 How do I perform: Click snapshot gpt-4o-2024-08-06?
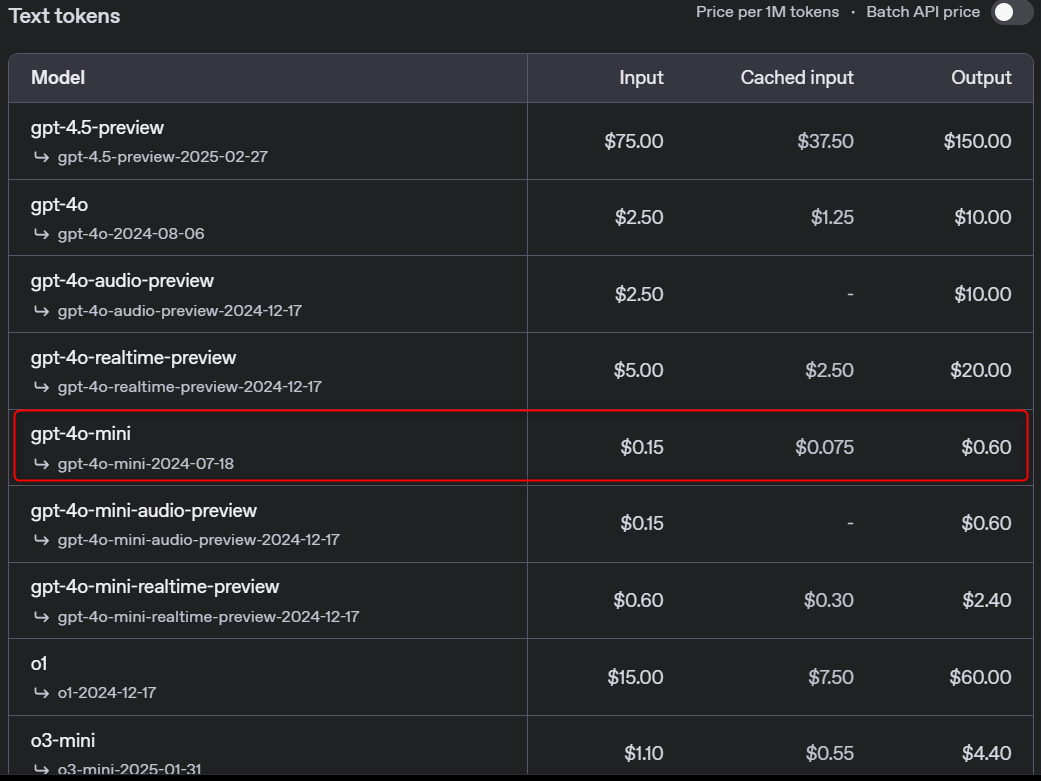(131, 234)
